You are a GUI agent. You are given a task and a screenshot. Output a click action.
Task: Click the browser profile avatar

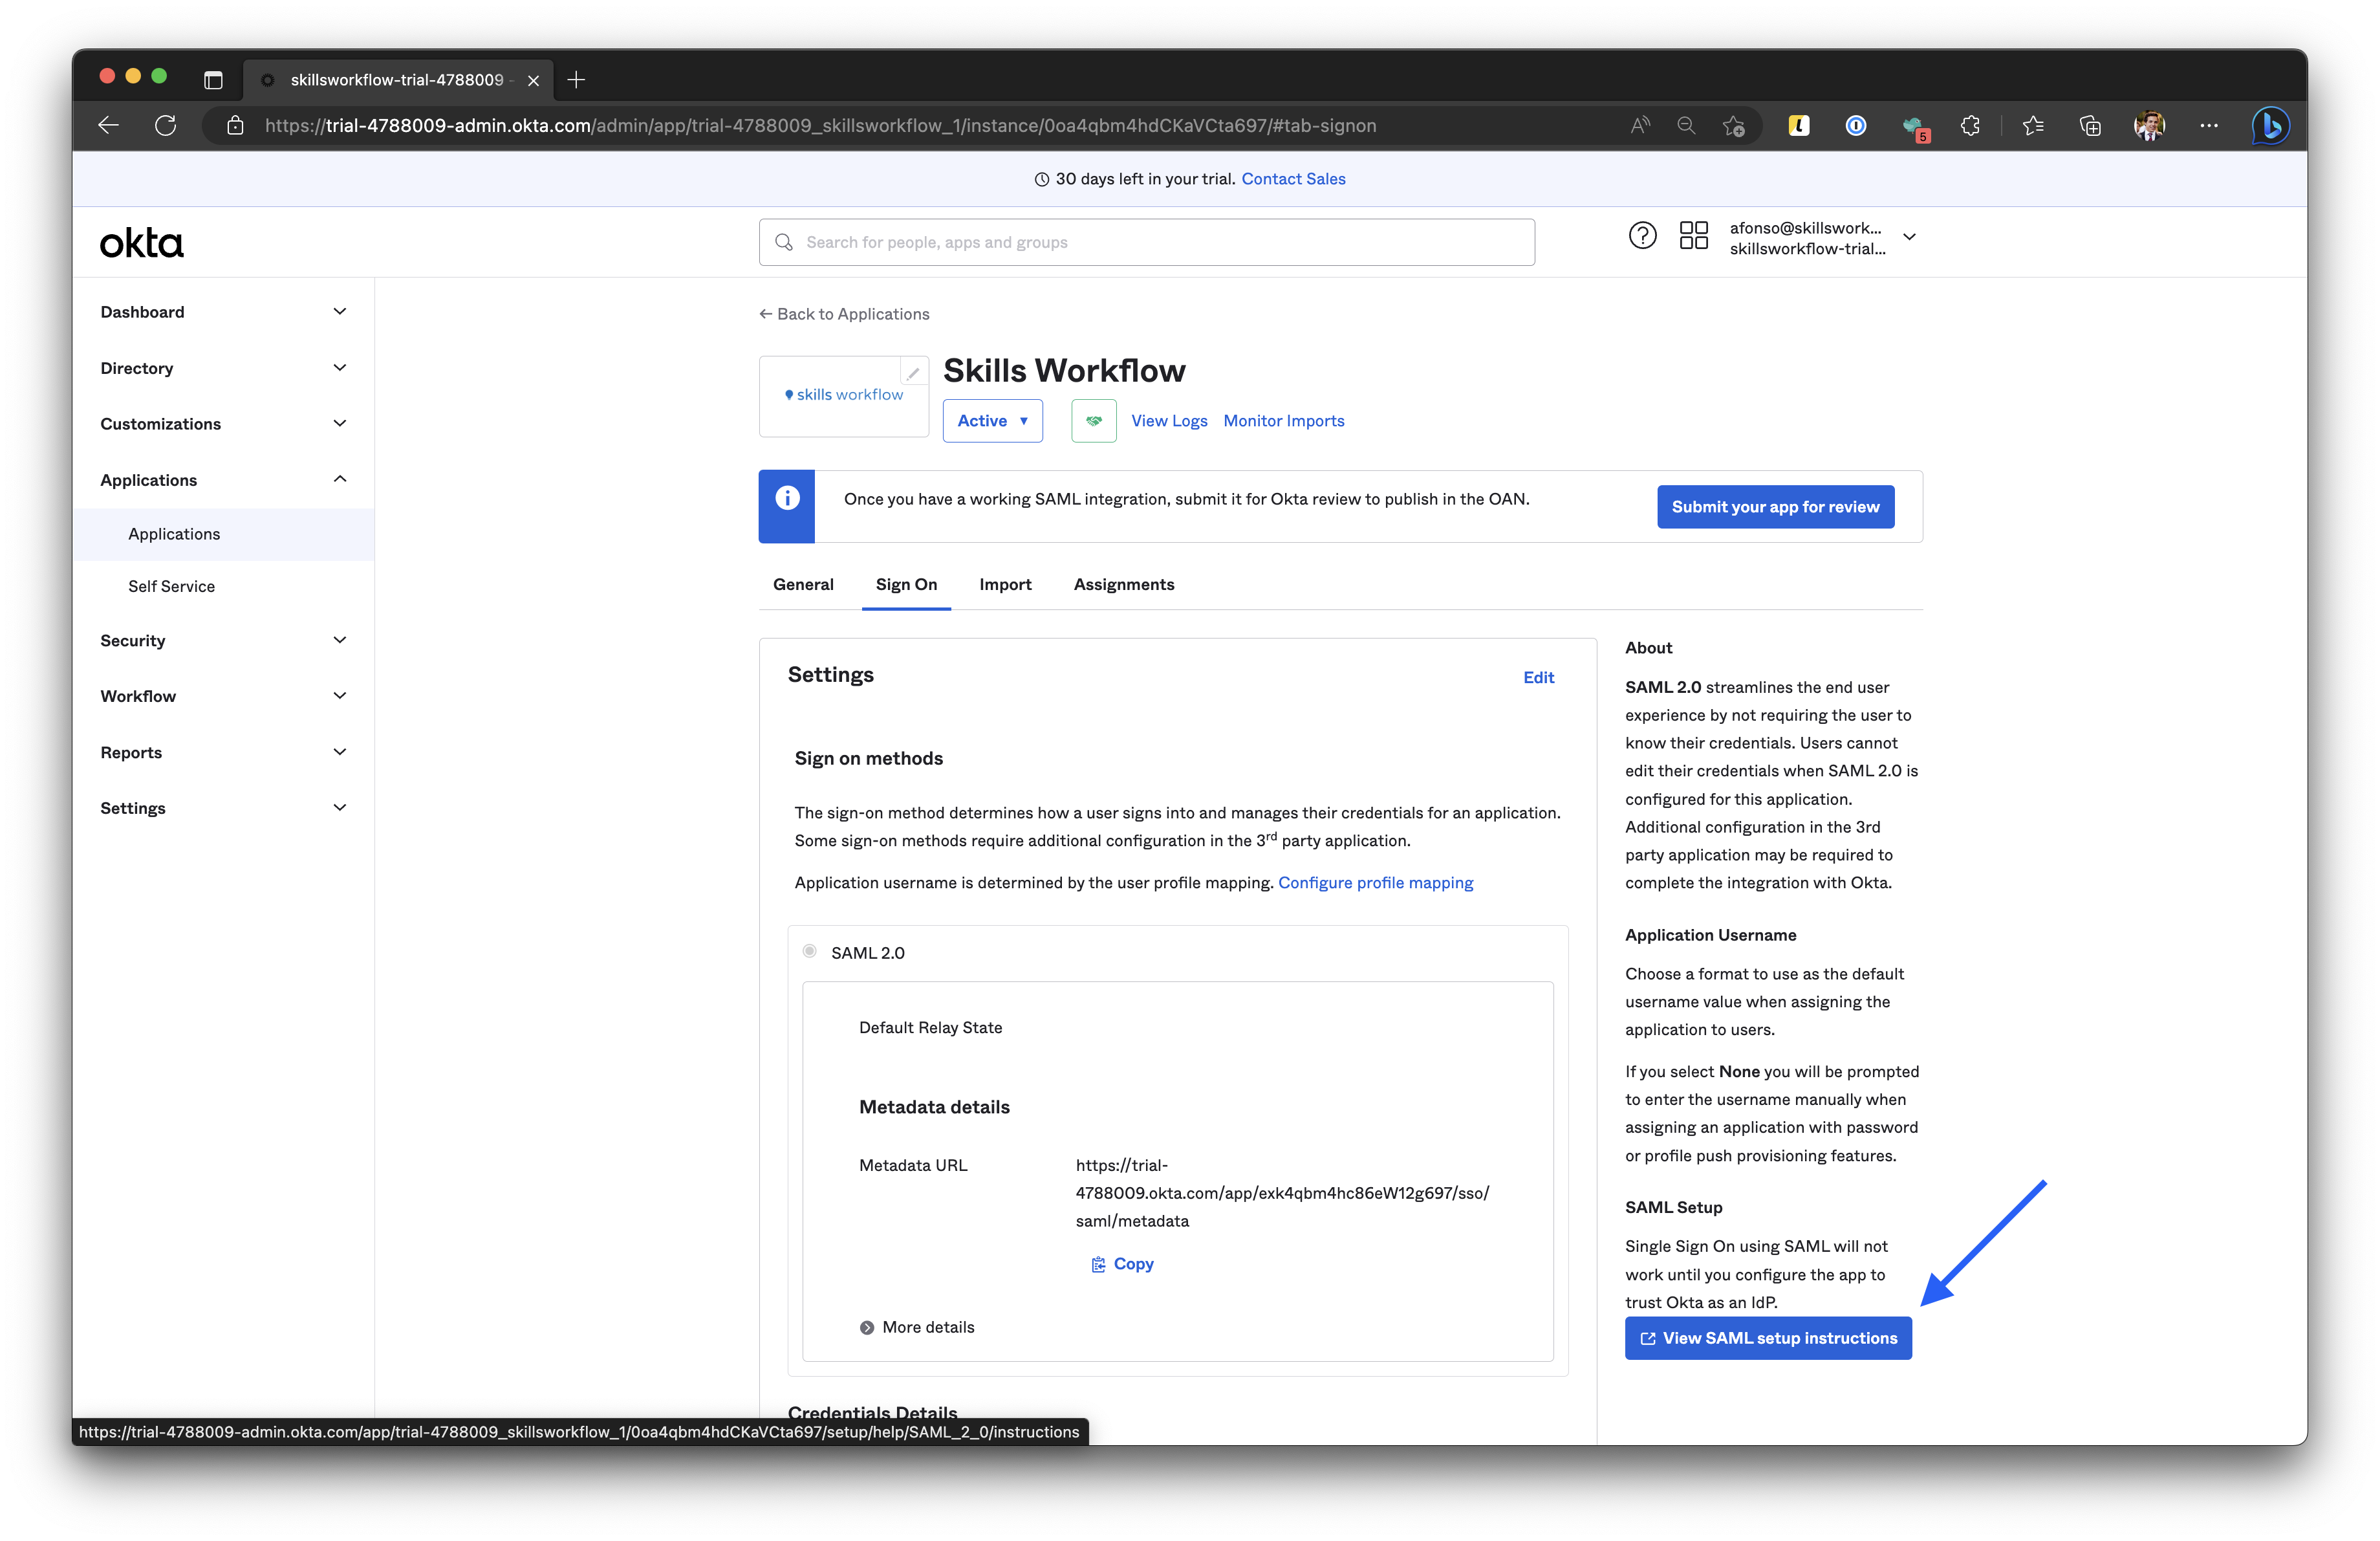pyautogui.click(x=2149, y=125)
